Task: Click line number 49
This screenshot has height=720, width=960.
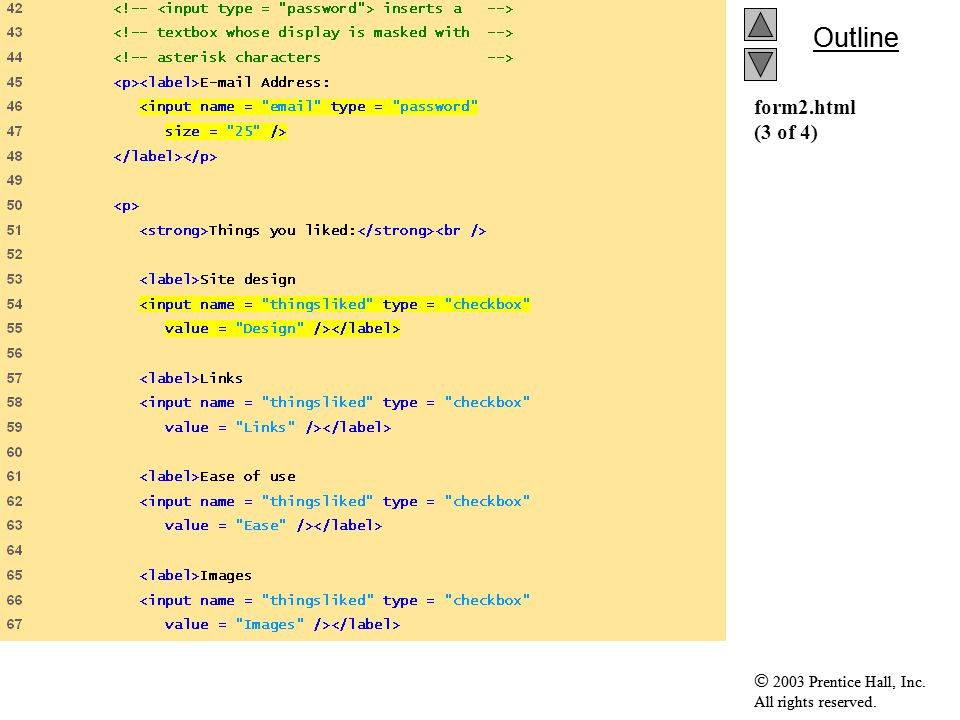Action: coord(14,181)
